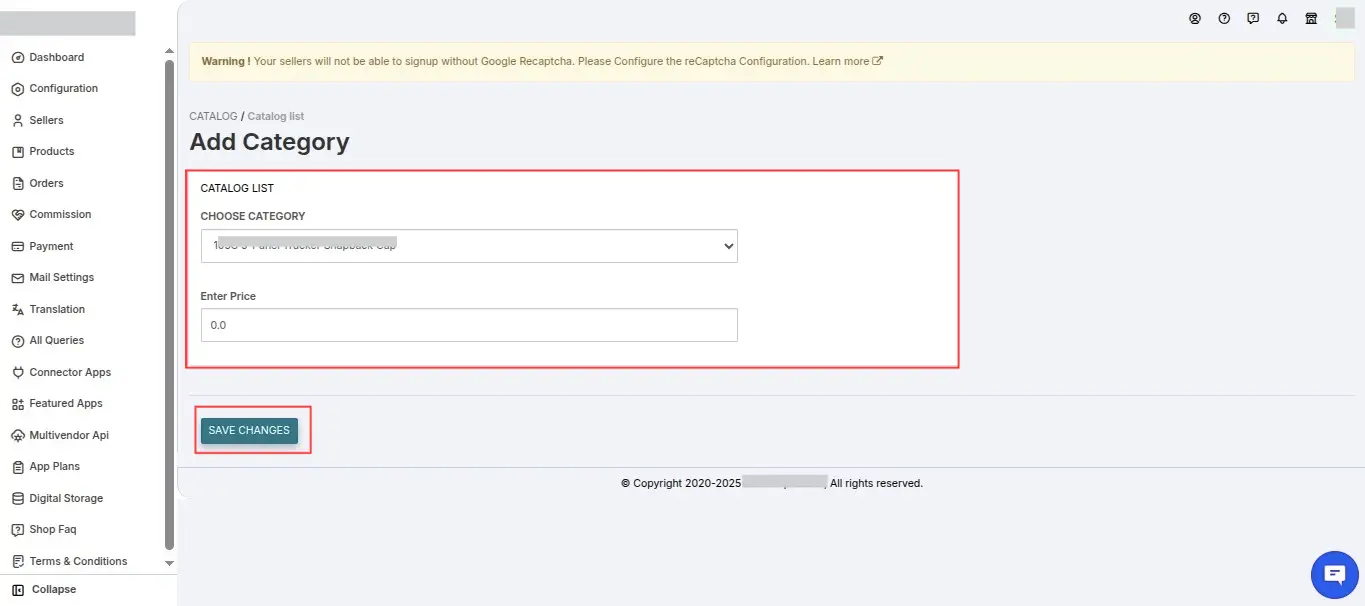Click the SAVE CHANGES button
The height and width of the screenshot is (606, 1365).
tap(249, 431)
